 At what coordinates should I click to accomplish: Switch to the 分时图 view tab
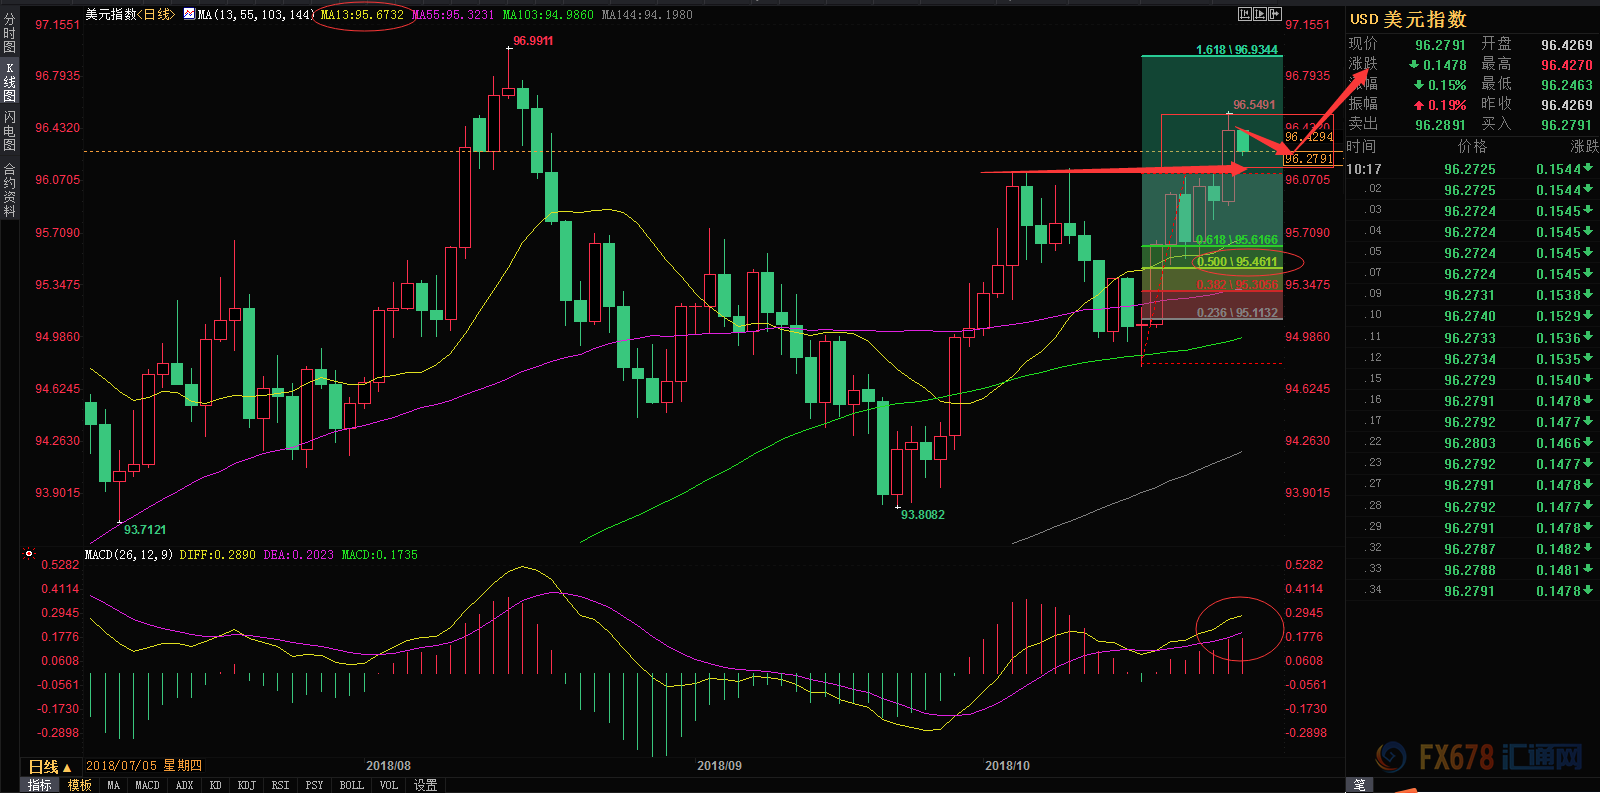click(x=10, y=33)
